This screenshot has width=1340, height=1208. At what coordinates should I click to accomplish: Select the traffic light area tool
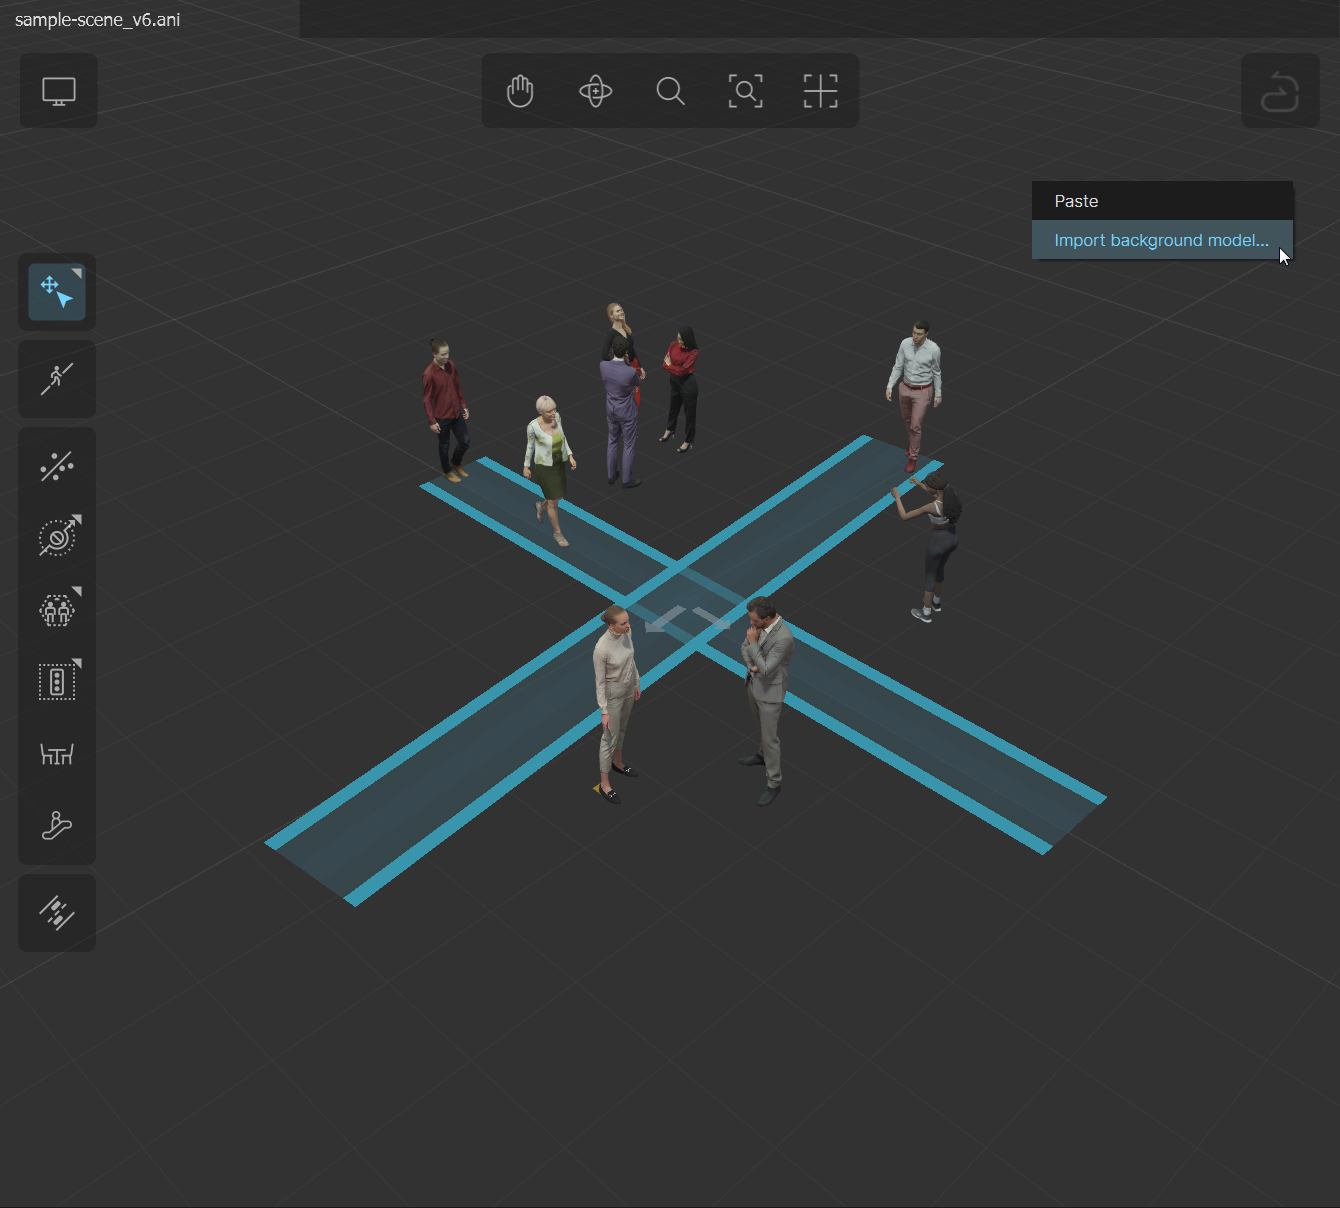(x=57, y=682)
